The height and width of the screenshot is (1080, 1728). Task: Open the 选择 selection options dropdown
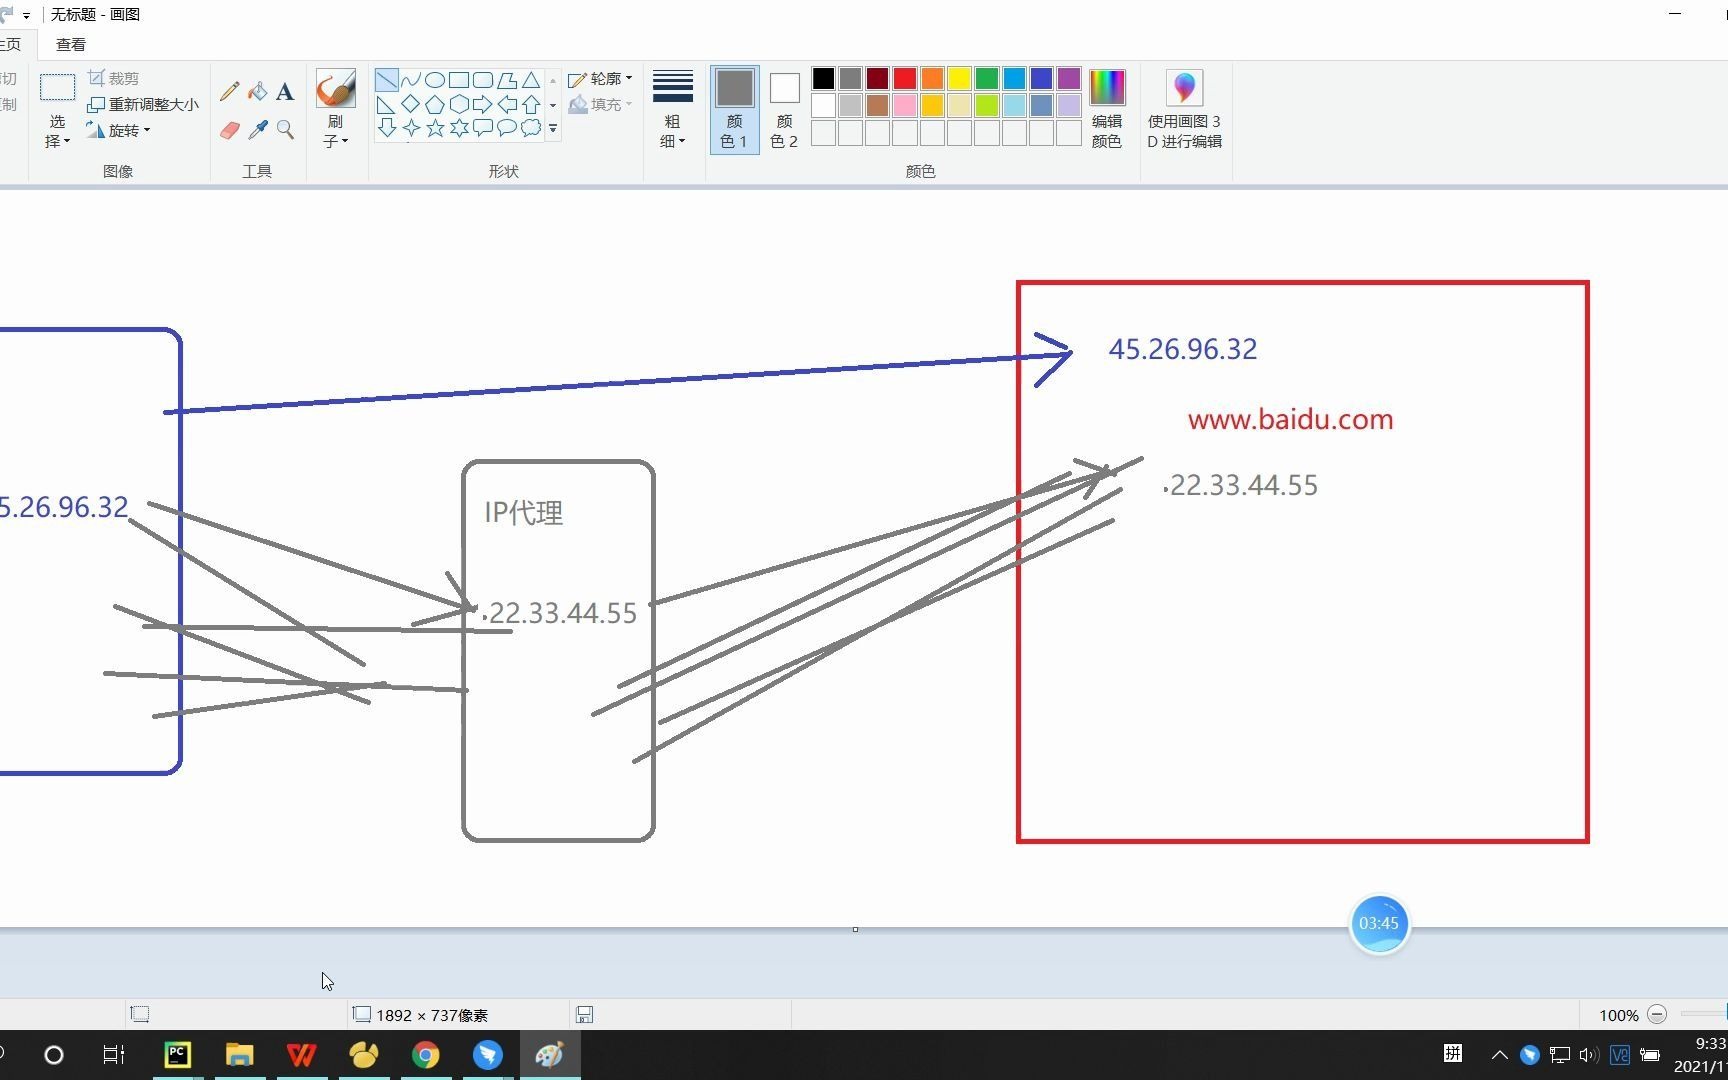[x=57, y=131]
